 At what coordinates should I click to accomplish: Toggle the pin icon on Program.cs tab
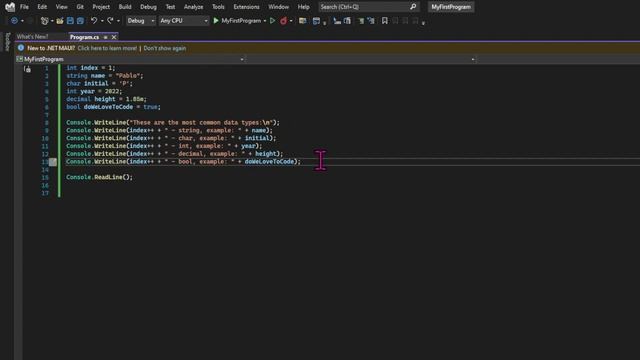coord(105,37)
